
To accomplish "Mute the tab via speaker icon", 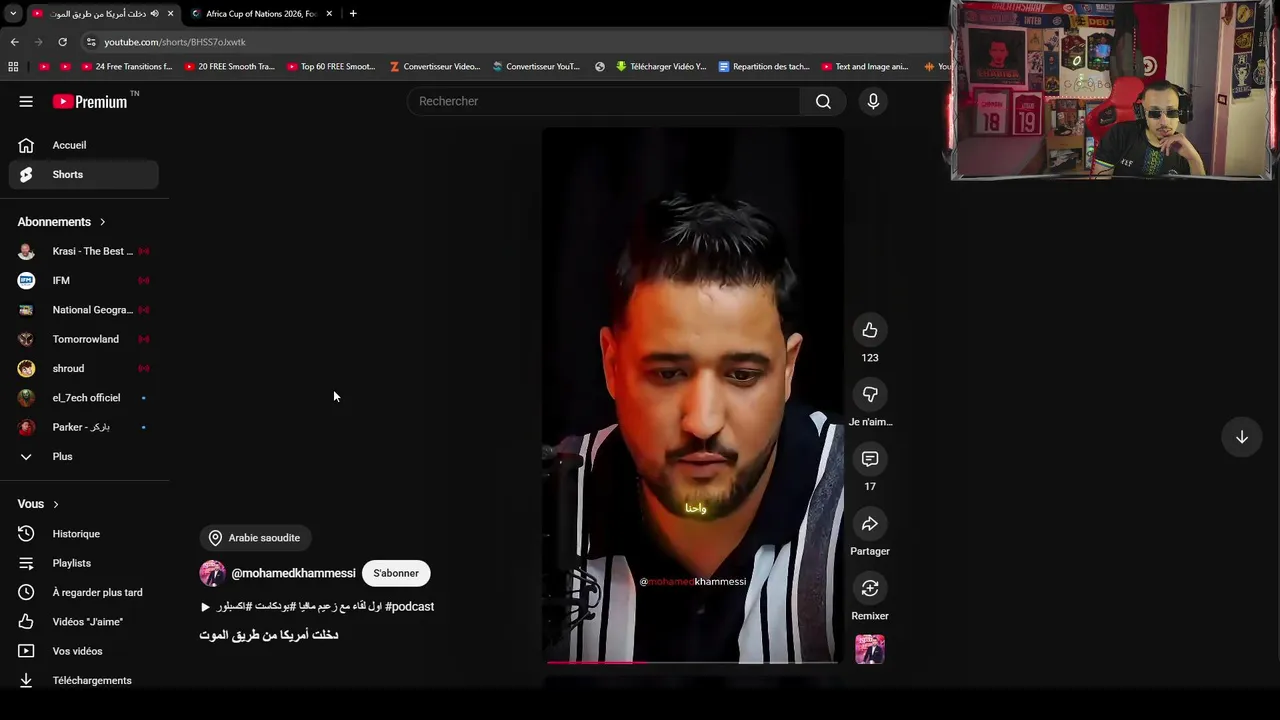I will point(154,14).
